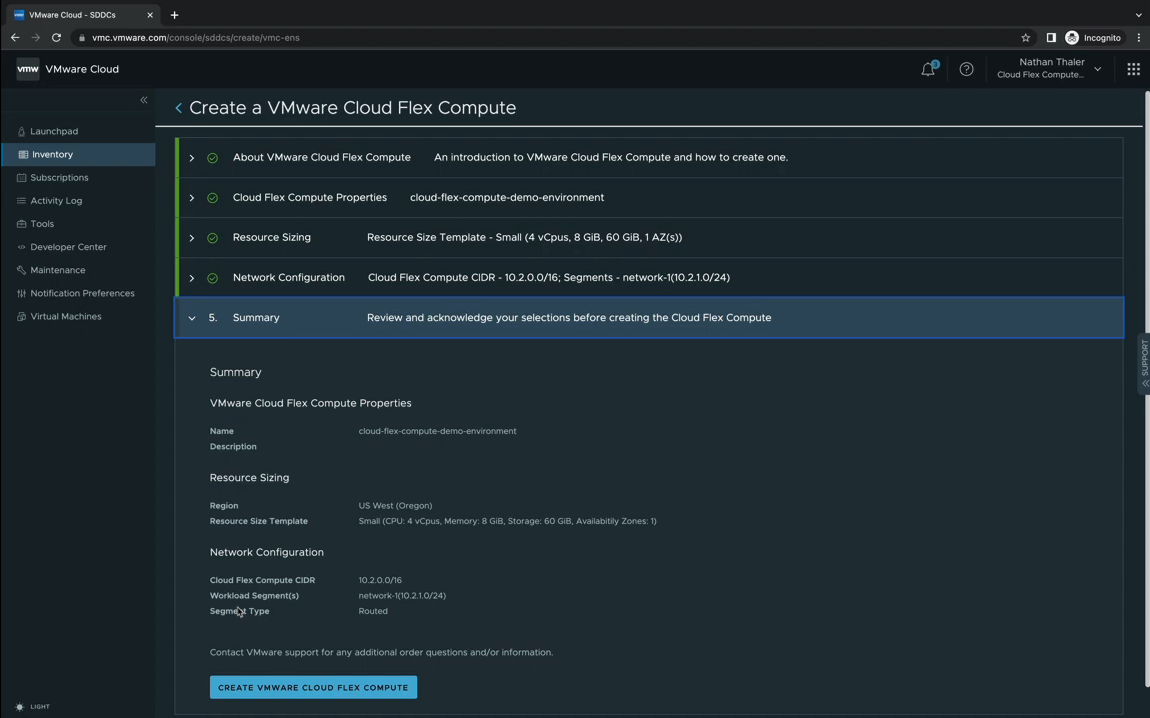This screenshot has height=718, width=1150.
Task: Click the Launchpad rocket icon
Action: 21,131
